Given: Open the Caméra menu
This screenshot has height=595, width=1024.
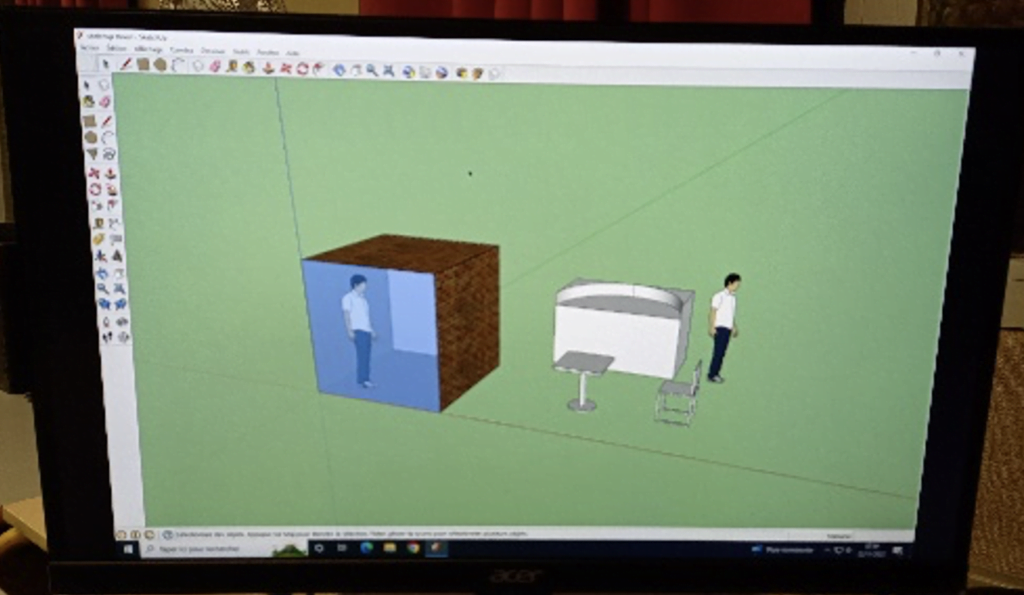Looking at the screenshot, I should (181, 50).
